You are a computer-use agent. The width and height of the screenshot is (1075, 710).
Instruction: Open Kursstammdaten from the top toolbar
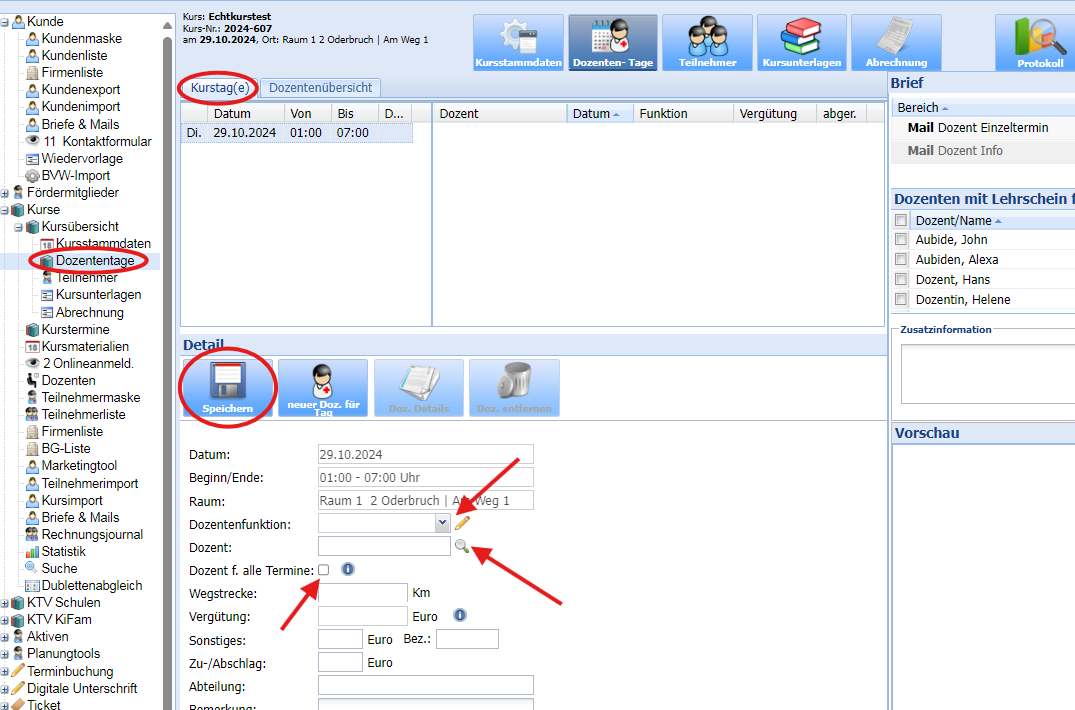[x=518, y=42]
